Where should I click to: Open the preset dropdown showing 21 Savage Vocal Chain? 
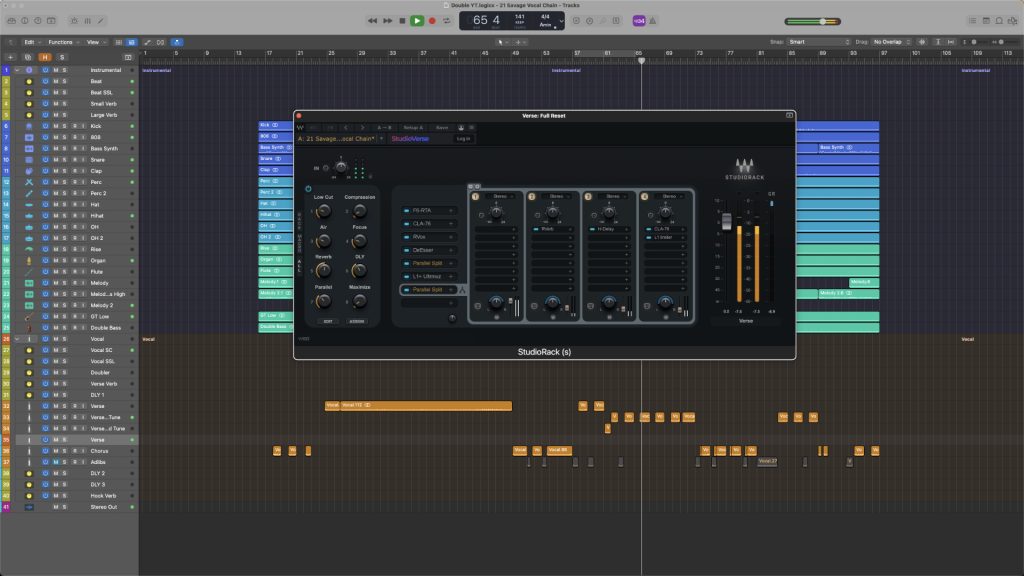(335, 138)
